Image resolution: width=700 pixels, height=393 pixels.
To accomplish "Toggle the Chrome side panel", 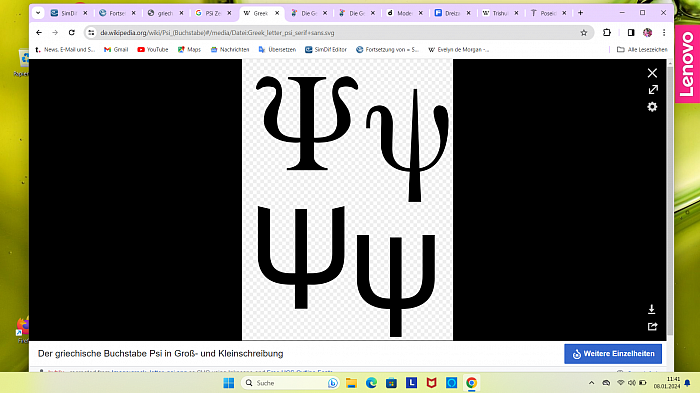I will 631,33.
